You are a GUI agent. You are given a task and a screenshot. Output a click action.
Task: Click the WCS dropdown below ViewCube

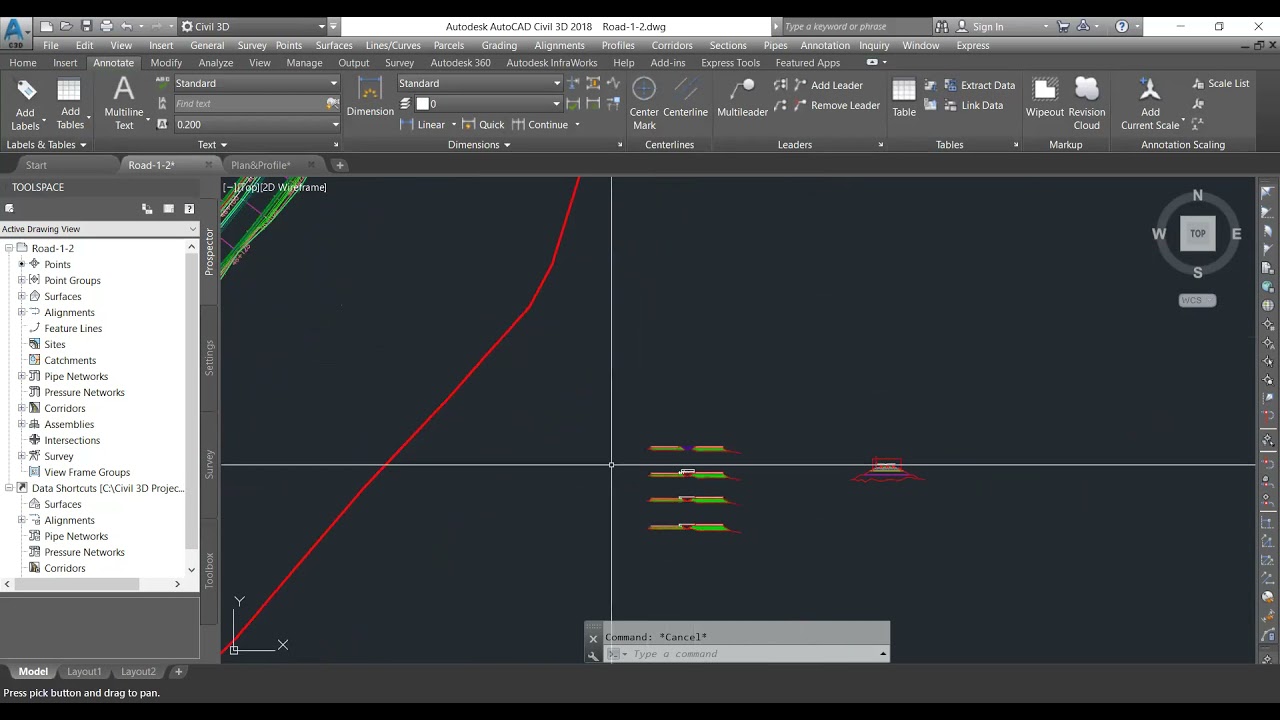(x=1197, y=300)
